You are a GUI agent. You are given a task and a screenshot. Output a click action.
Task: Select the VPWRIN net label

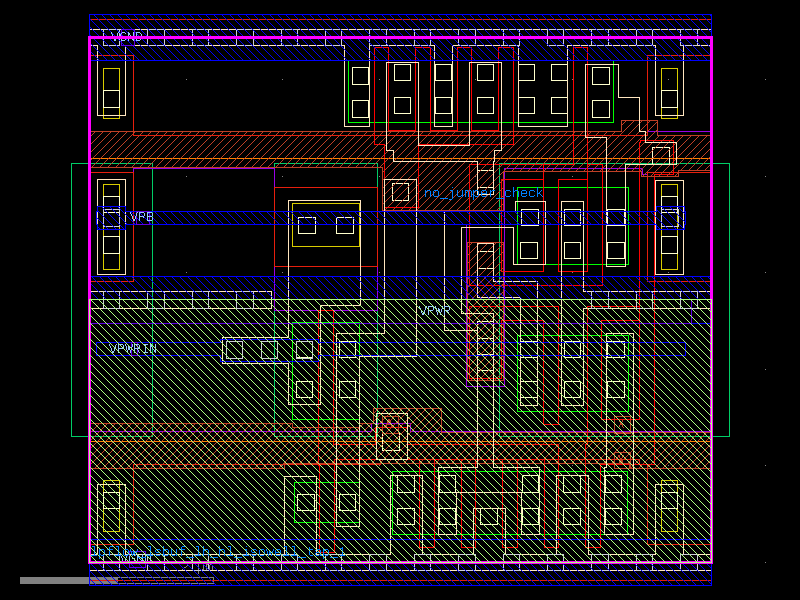pos(133,349)
